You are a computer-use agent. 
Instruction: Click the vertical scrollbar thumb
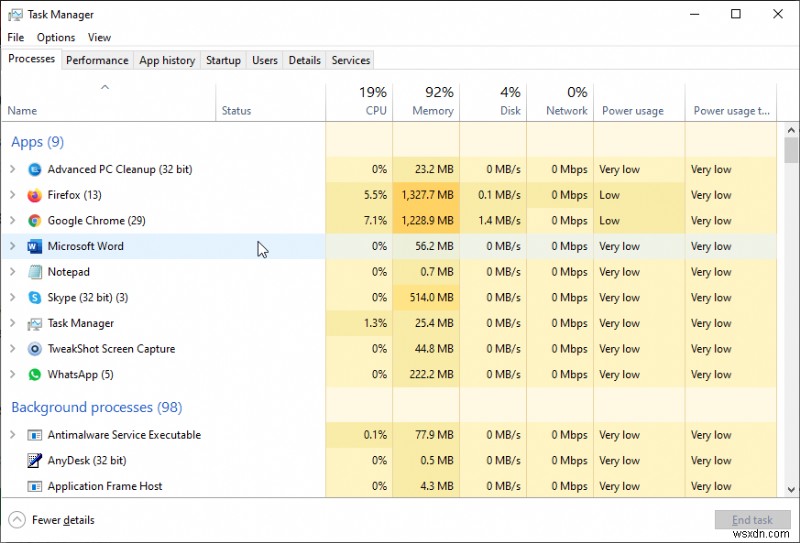coord(791,151)
